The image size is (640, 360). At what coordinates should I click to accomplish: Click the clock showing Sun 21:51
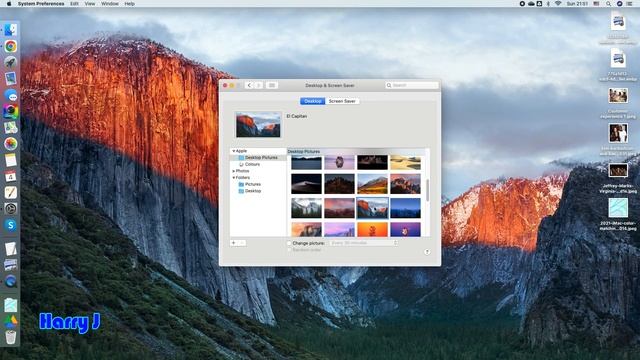577,4
